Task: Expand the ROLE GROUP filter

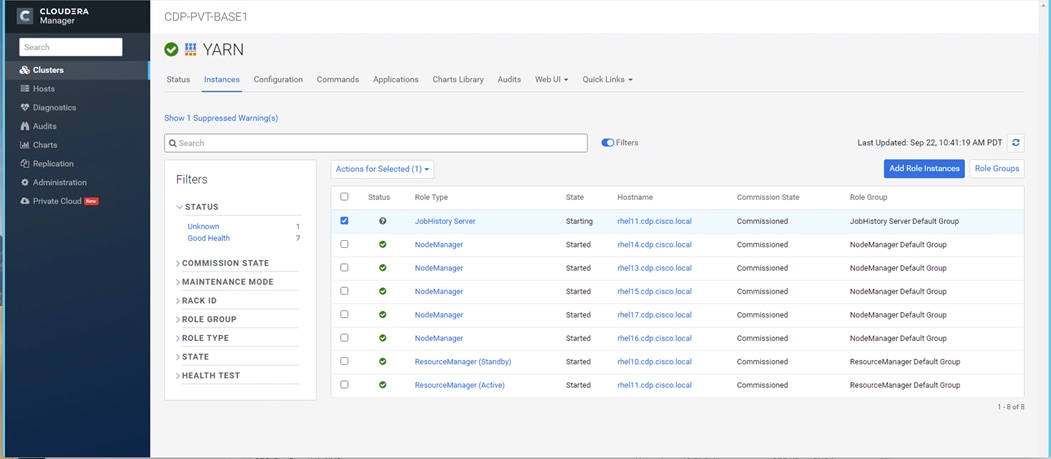Action: [x=206, y=320]
